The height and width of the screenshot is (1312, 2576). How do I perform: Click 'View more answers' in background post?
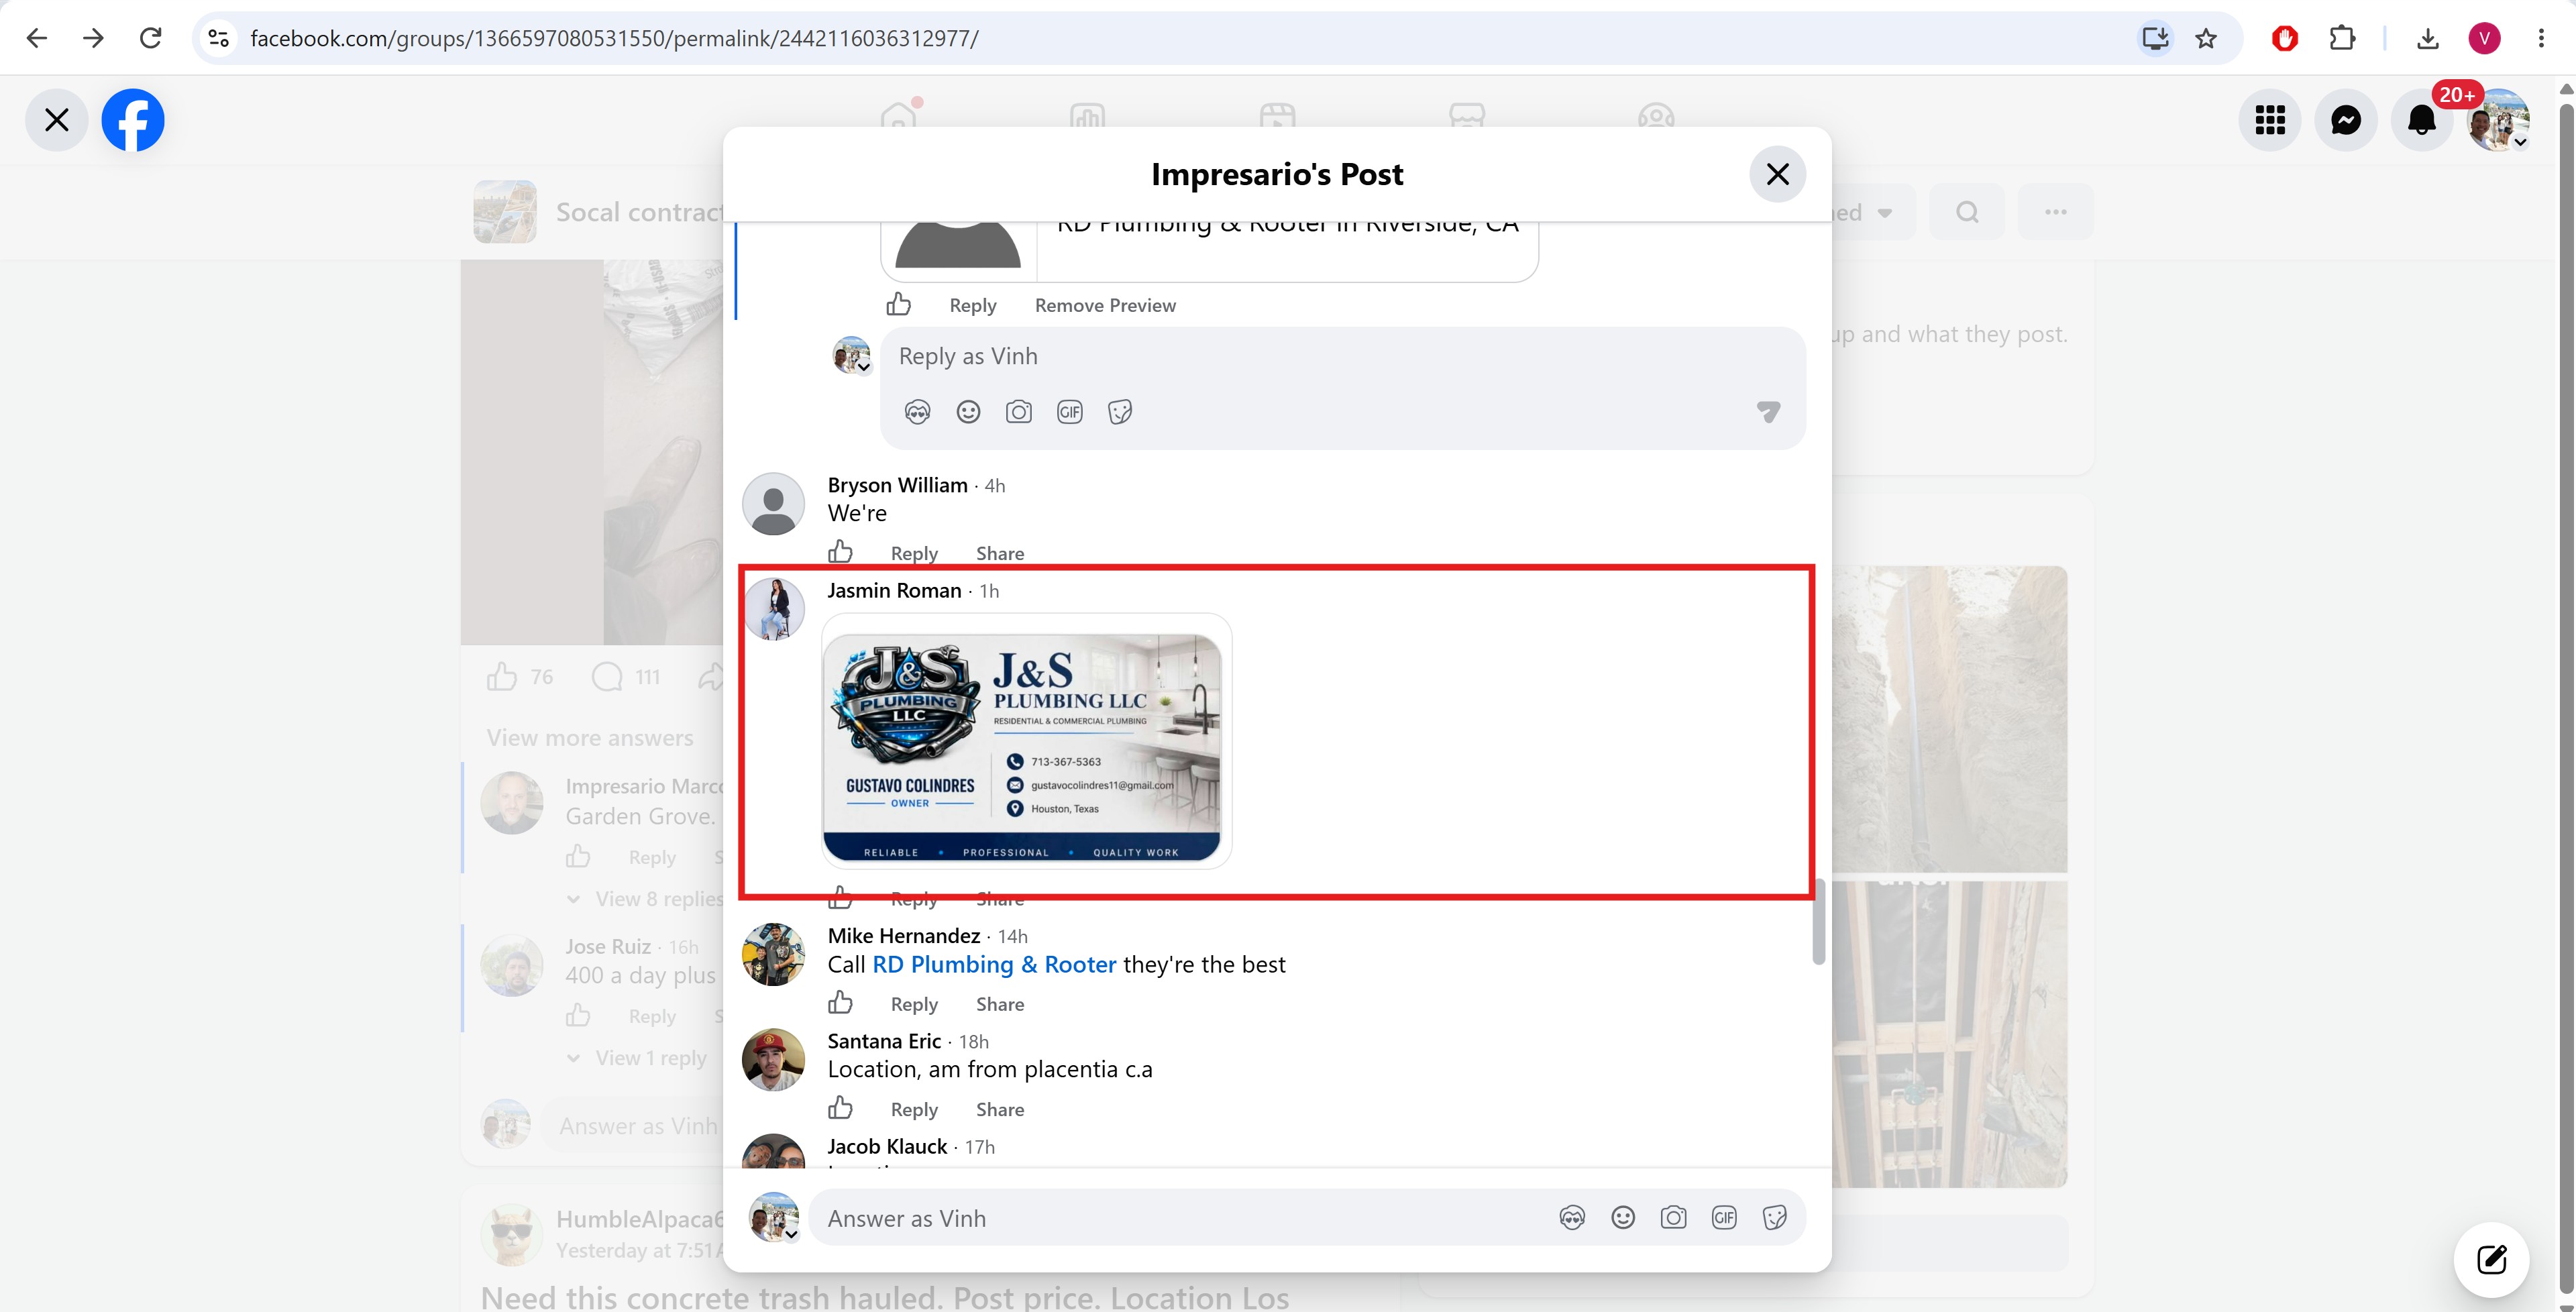(x=590, y=738)
